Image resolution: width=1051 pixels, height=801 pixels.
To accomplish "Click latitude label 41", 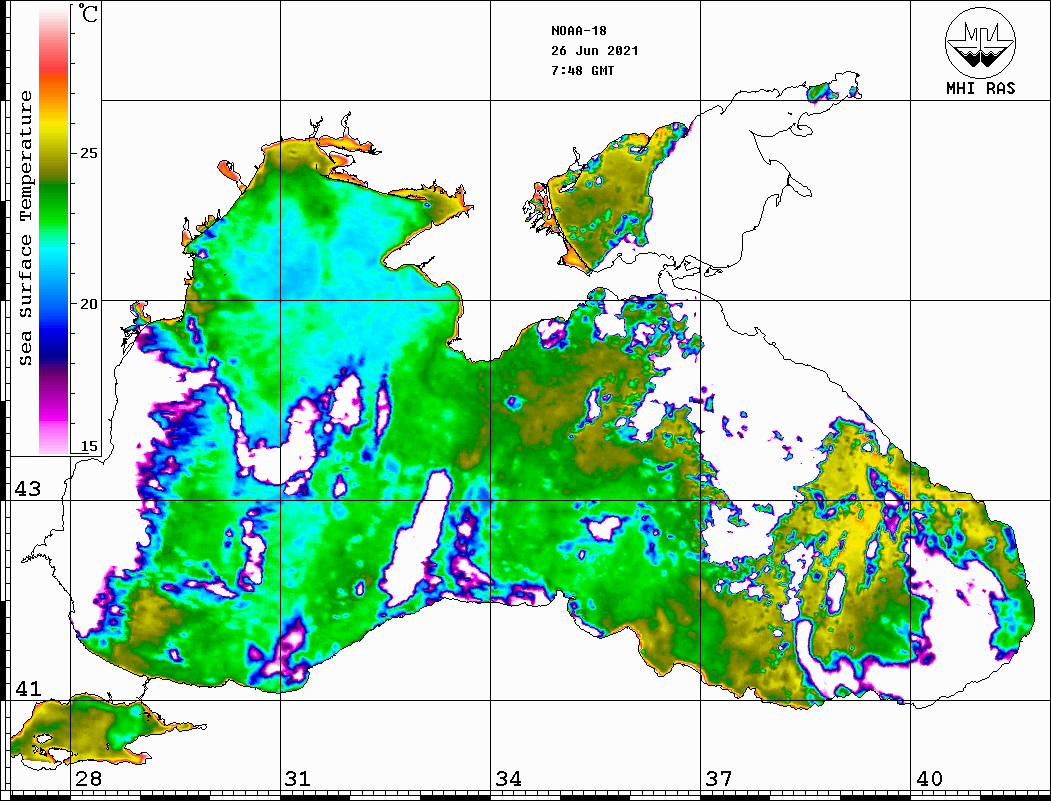I will [x=27, y=688].
